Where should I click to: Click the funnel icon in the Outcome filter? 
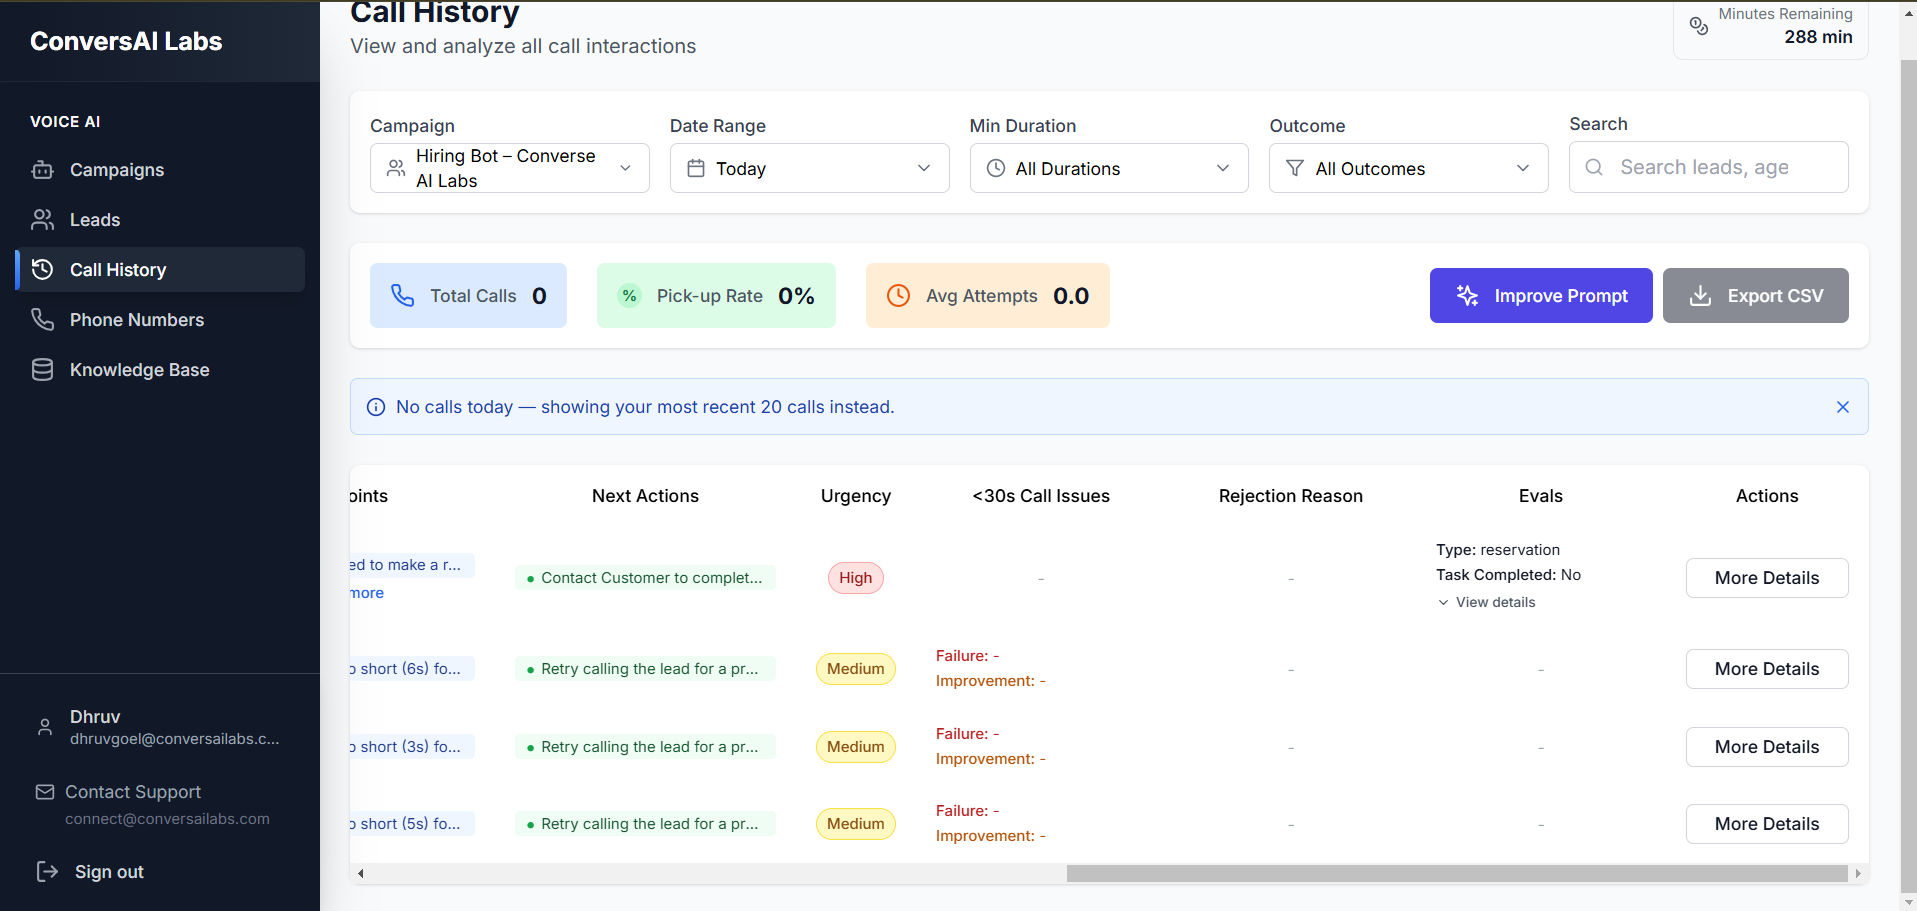click(1295, 168)
